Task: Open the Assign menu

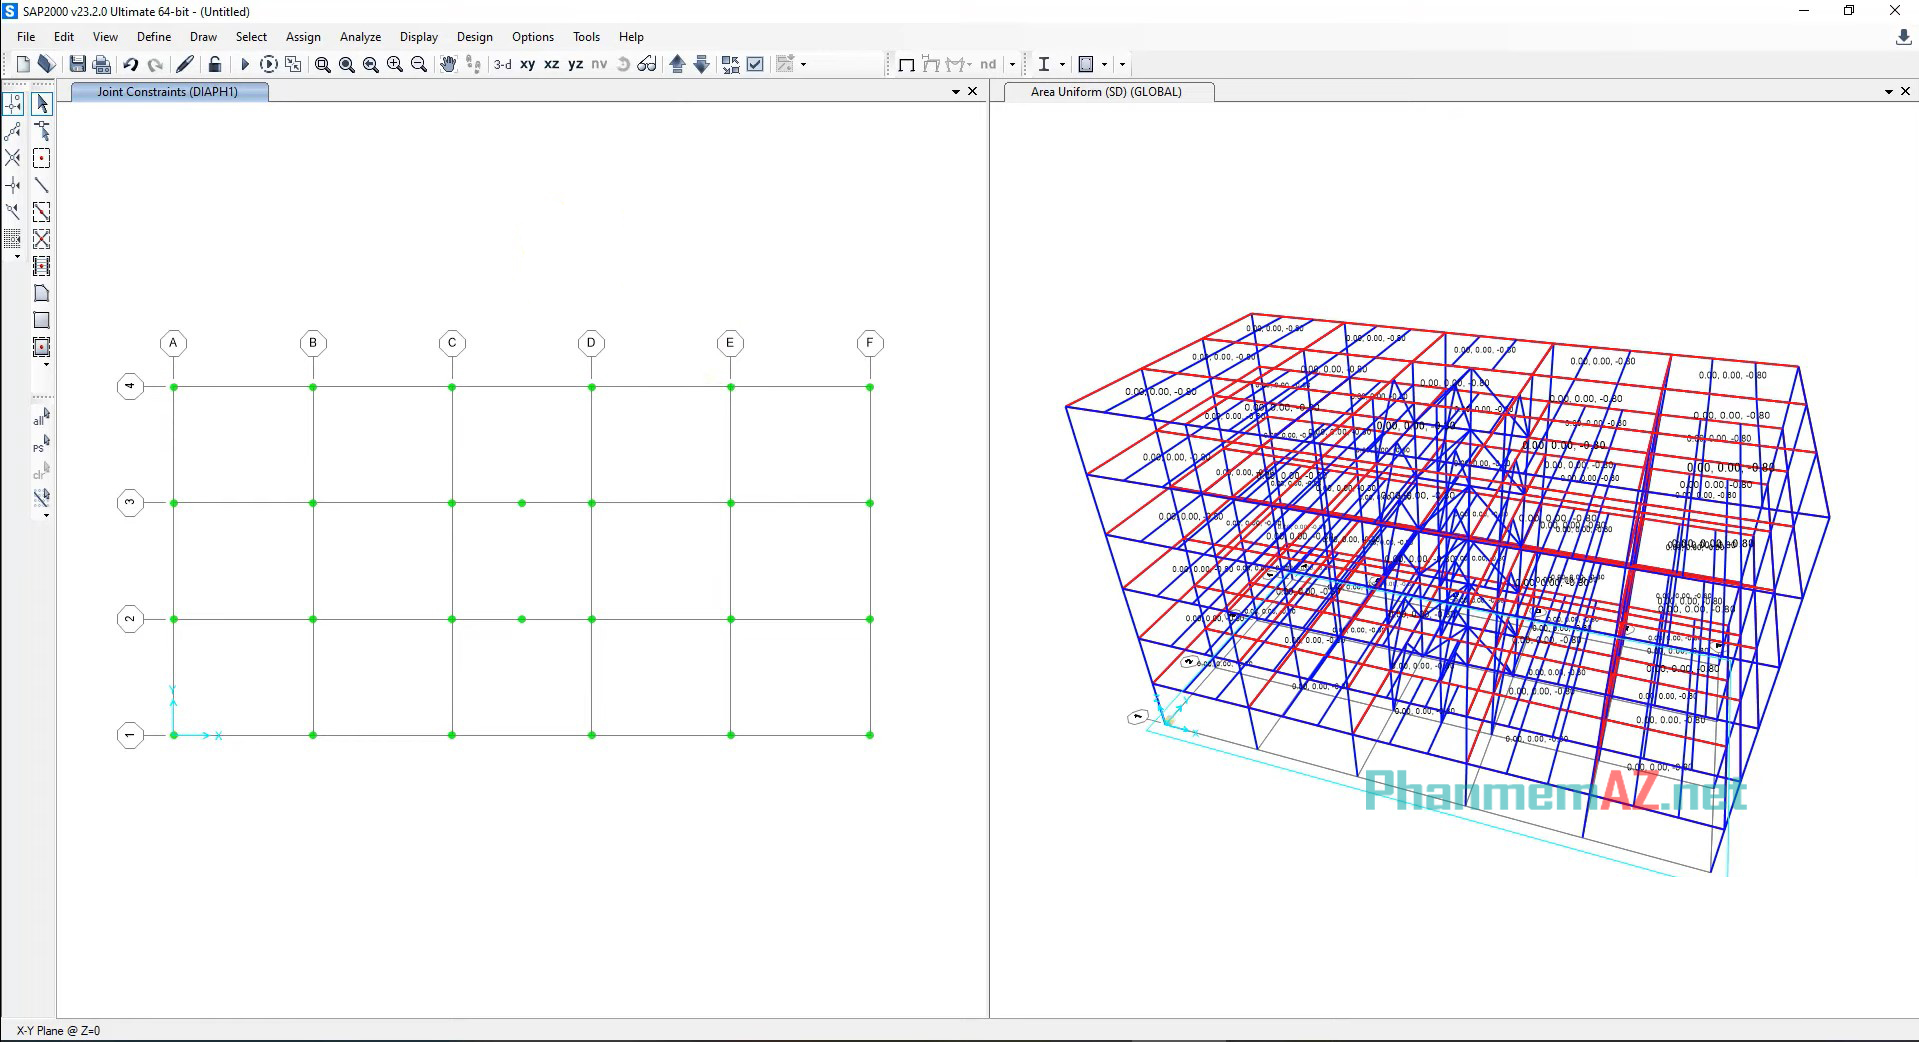Action: pyautogui.click(x=303, y=37)
